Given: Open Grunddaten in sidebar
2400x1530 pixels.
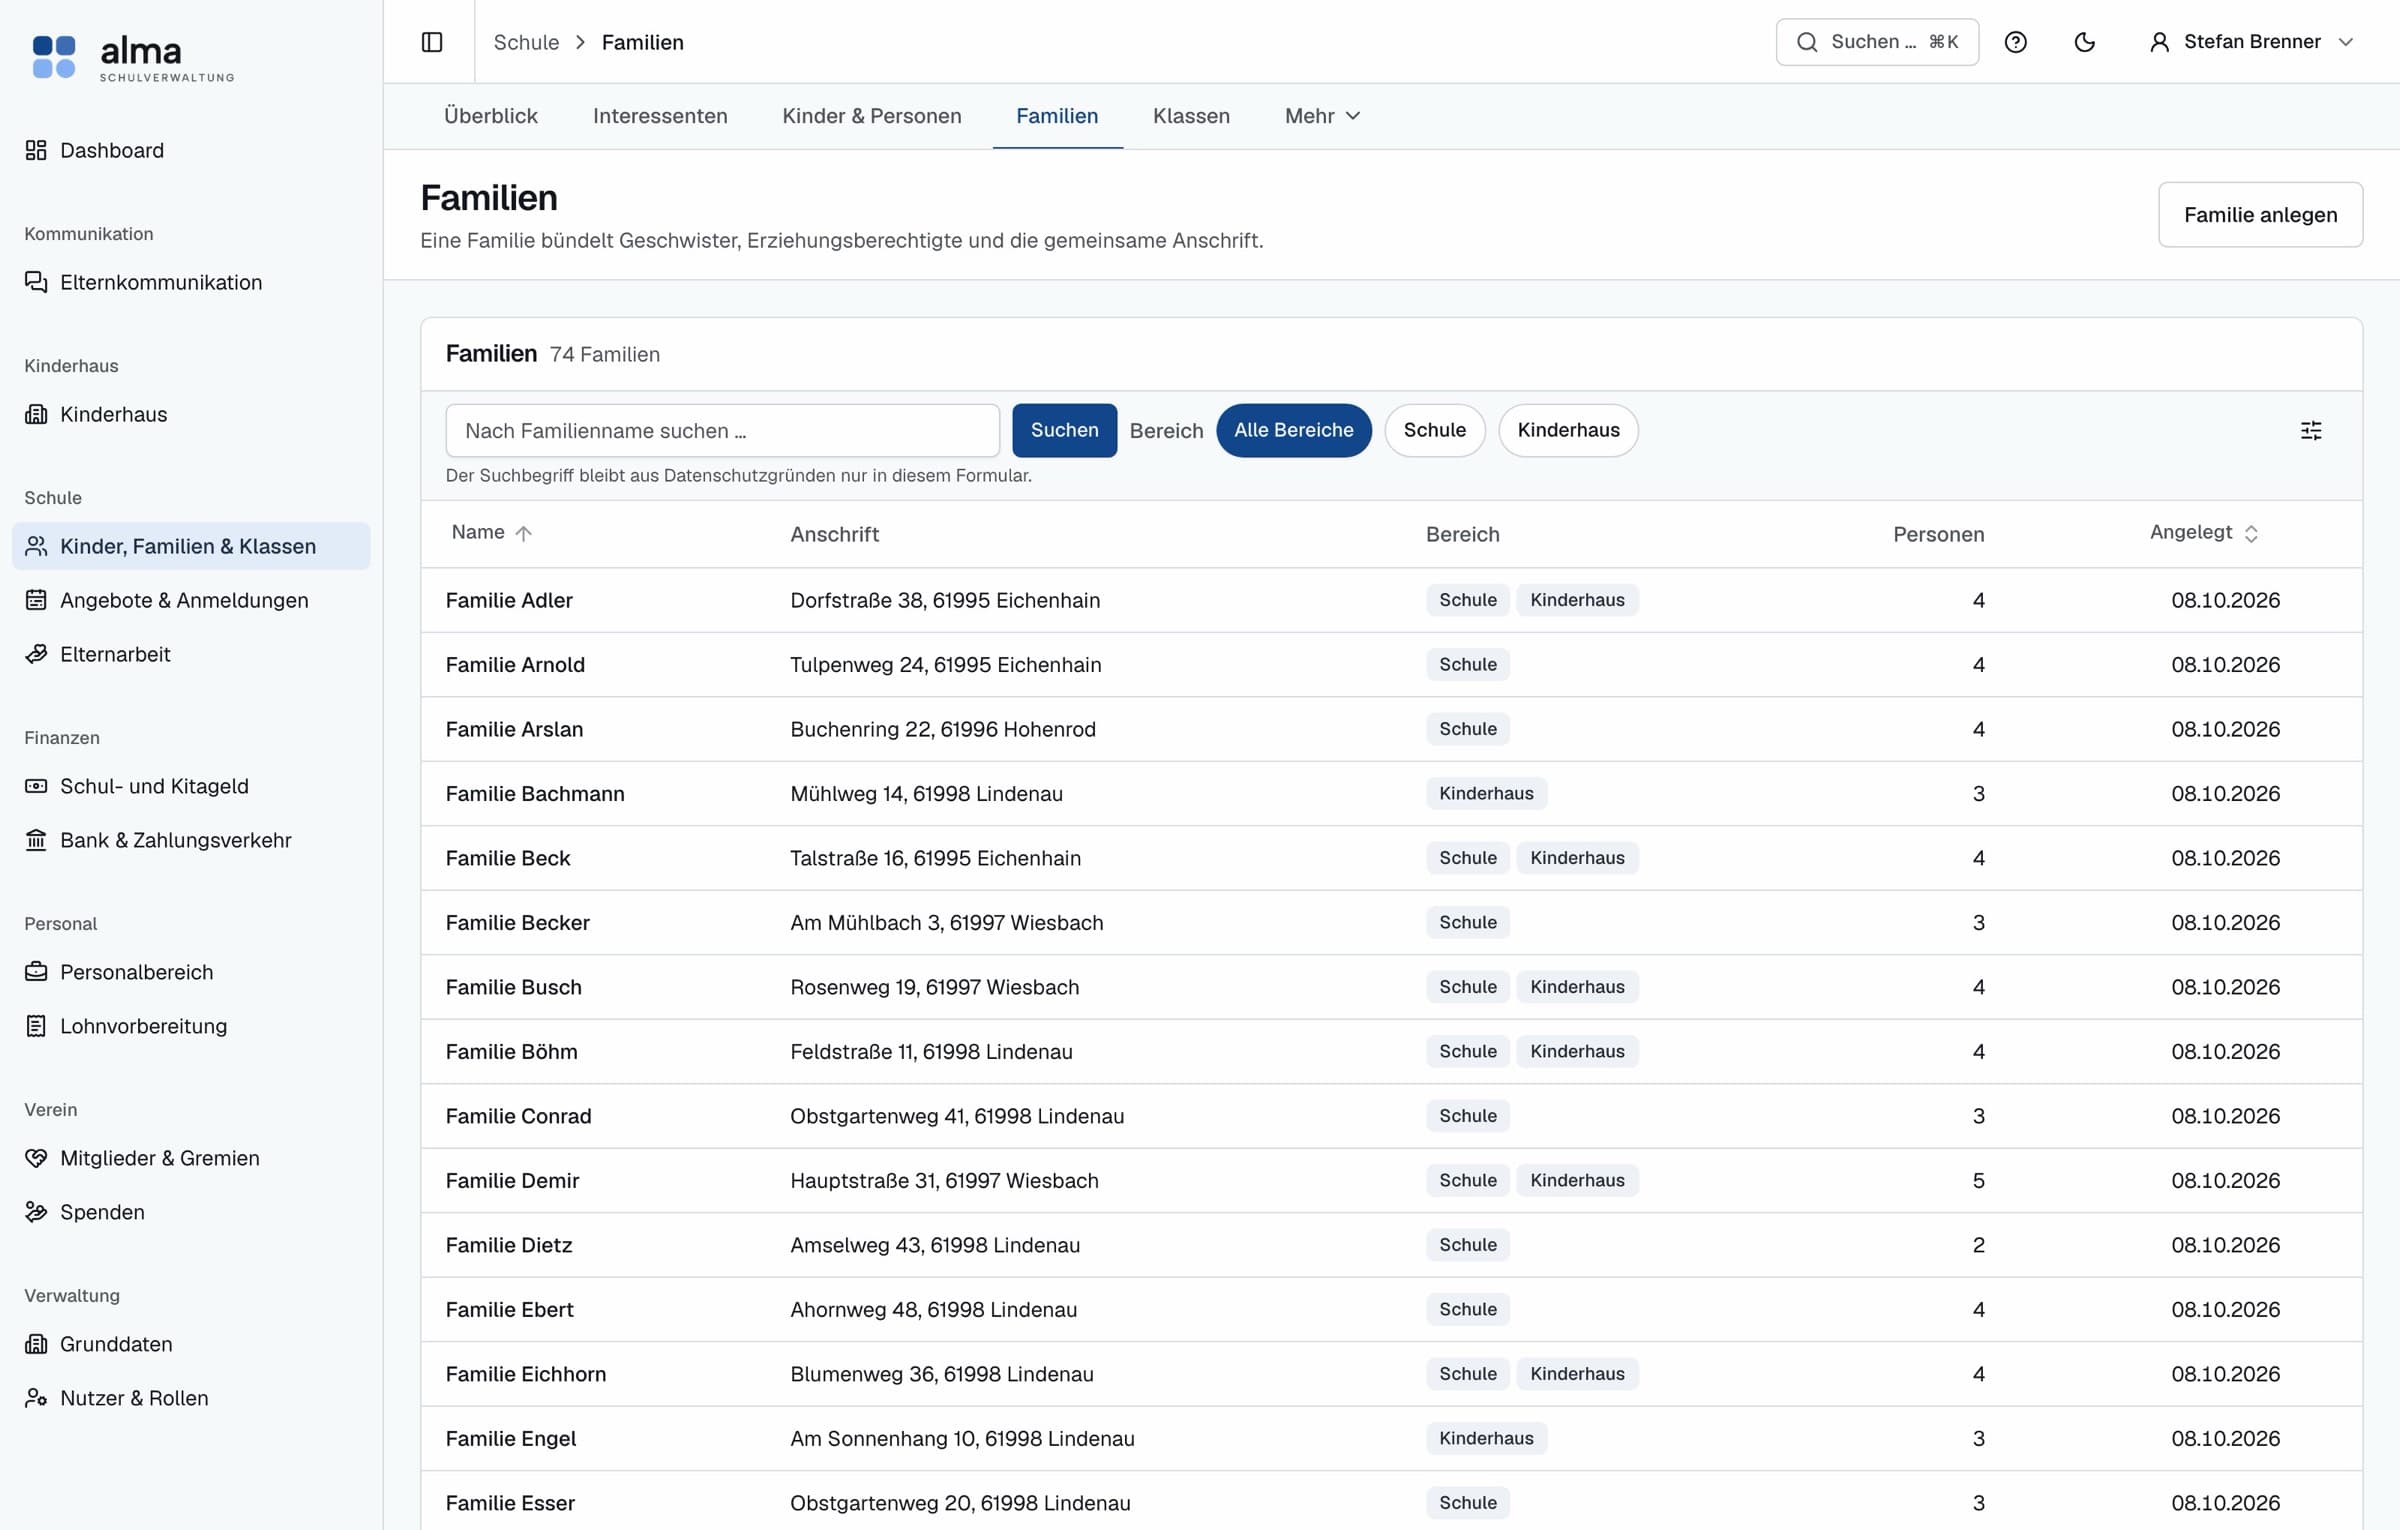Looking at the screenshot, I should (191, 1344).
